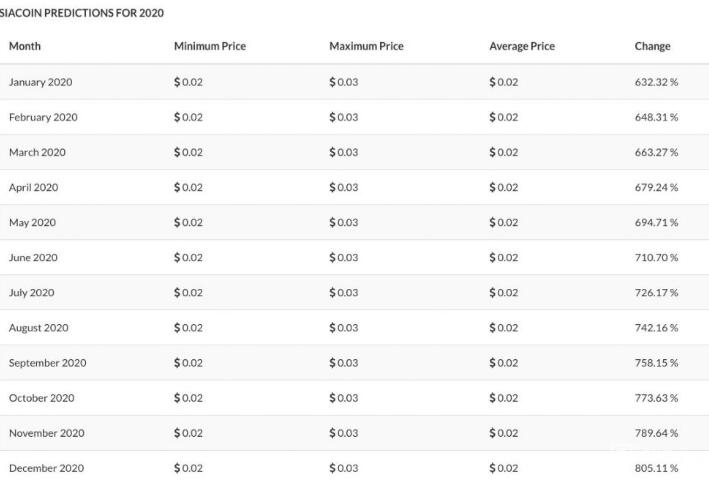
Task: Click the December 2020 row label
Action: click(47, 468)
